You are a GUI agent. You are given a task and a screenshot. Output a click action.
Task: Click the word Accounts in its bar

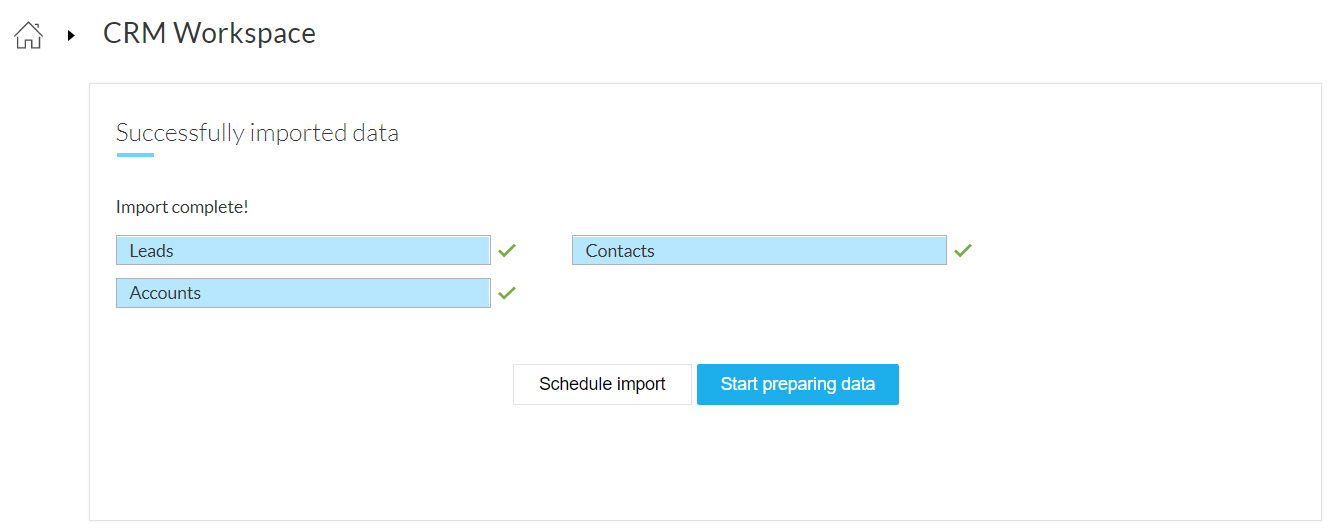pos(165,293)
